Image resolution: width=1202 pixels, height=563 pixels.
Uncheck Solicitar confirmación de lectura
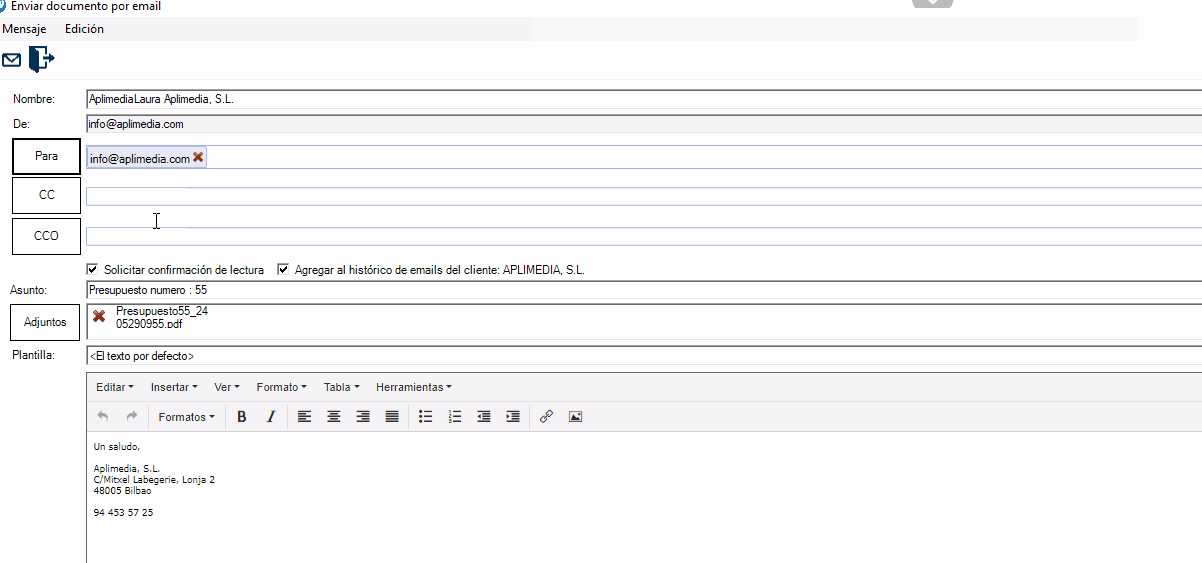(93, 270)
